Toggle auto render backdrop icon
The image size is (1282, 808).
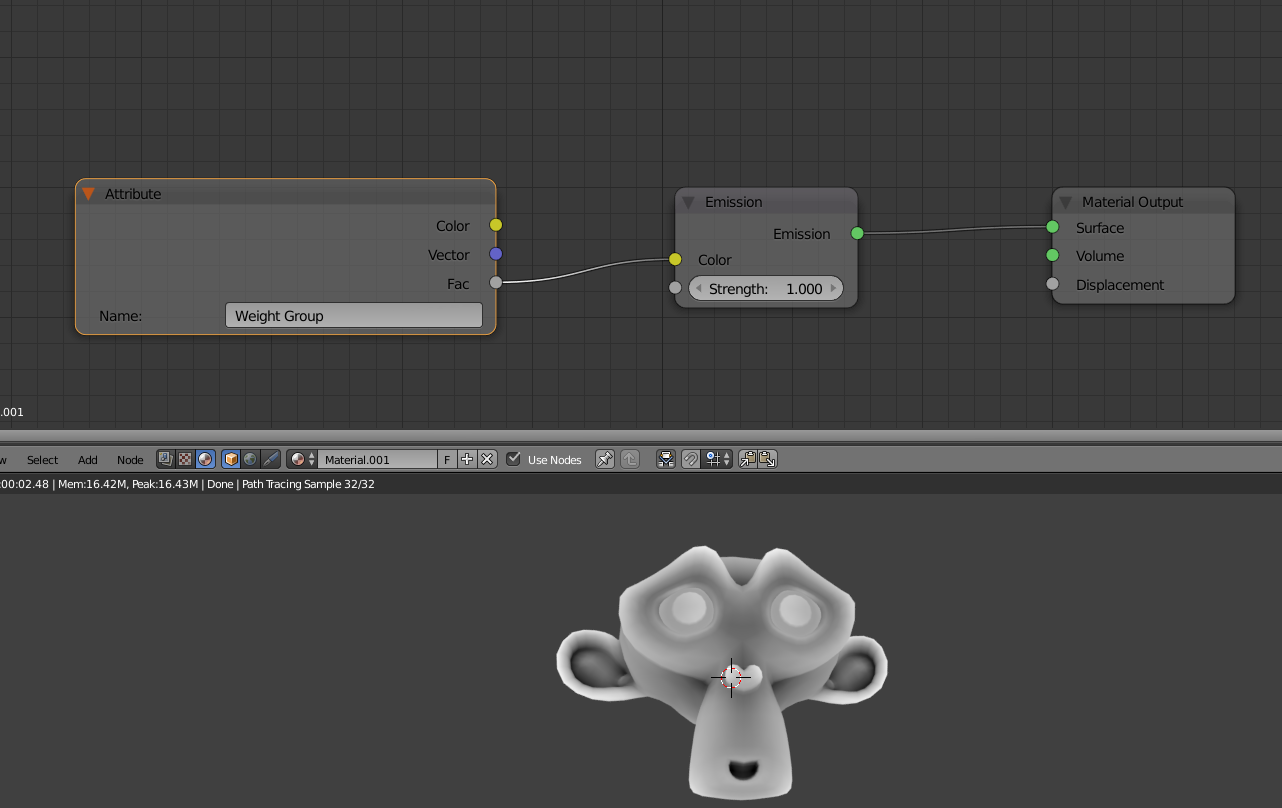point(665,459)
